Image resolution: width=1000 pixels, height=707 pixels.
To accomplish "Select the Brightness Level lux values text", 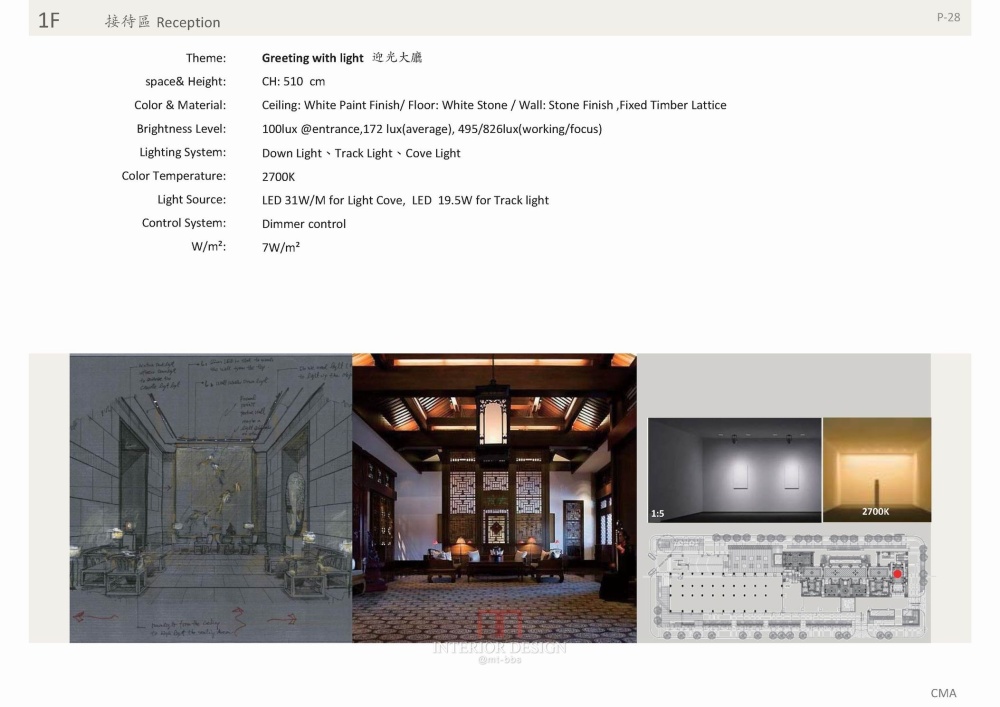I will pyautogui.click(x=431, y=129).
